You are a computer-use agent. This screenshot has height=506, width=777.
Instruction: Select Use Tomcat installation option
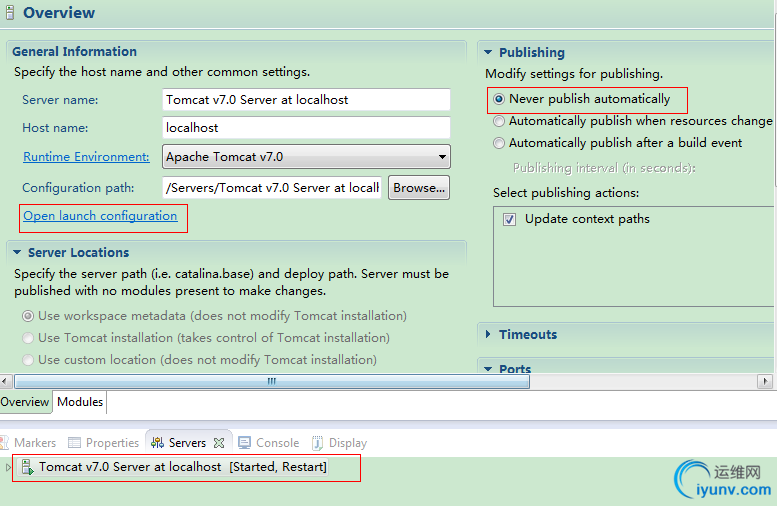[28, 338]
